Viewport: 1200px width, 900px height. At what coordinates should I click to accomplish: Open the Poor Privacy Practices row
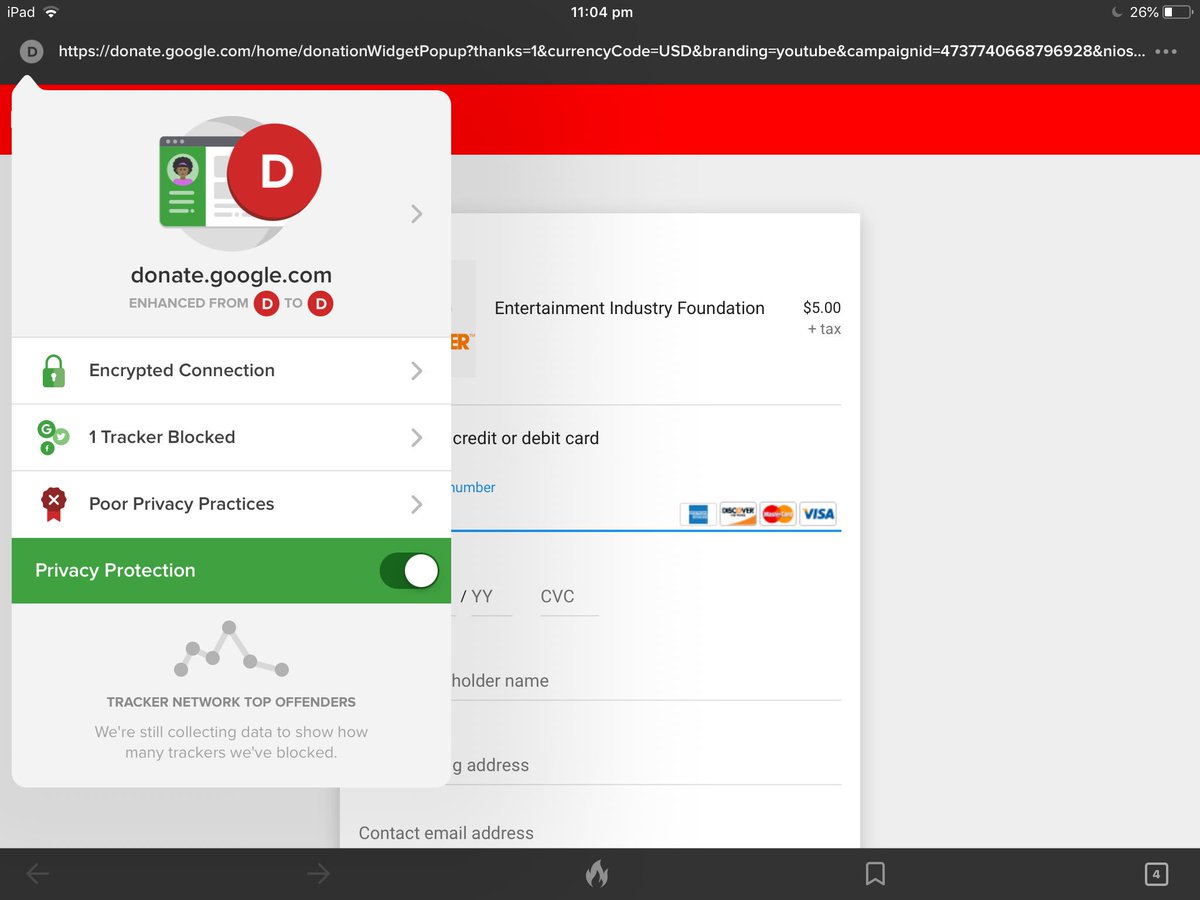click(x=231, y=504)
